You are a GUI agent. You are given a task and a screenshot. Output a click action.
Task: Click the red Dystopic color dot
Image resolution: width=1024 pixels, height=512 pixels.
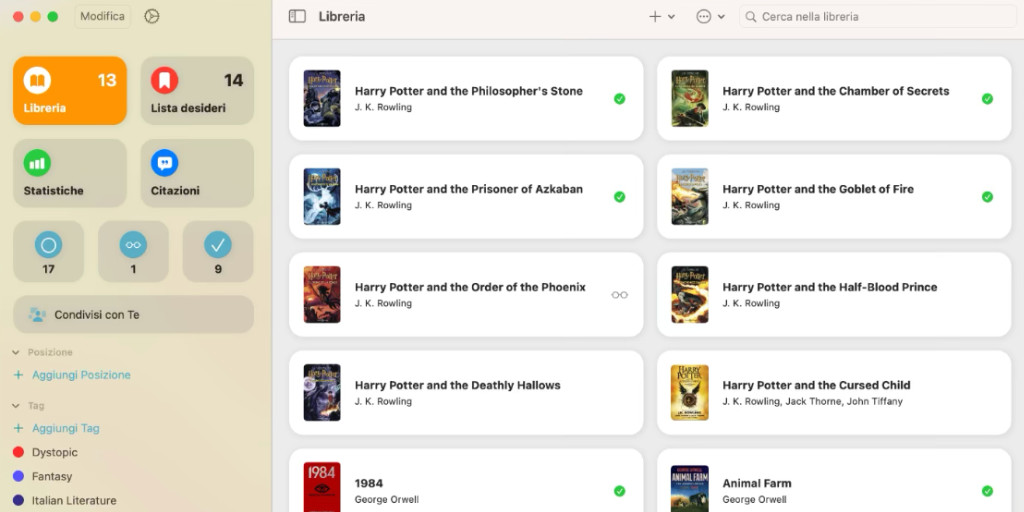pyautogui.click(x=18, y=452)
